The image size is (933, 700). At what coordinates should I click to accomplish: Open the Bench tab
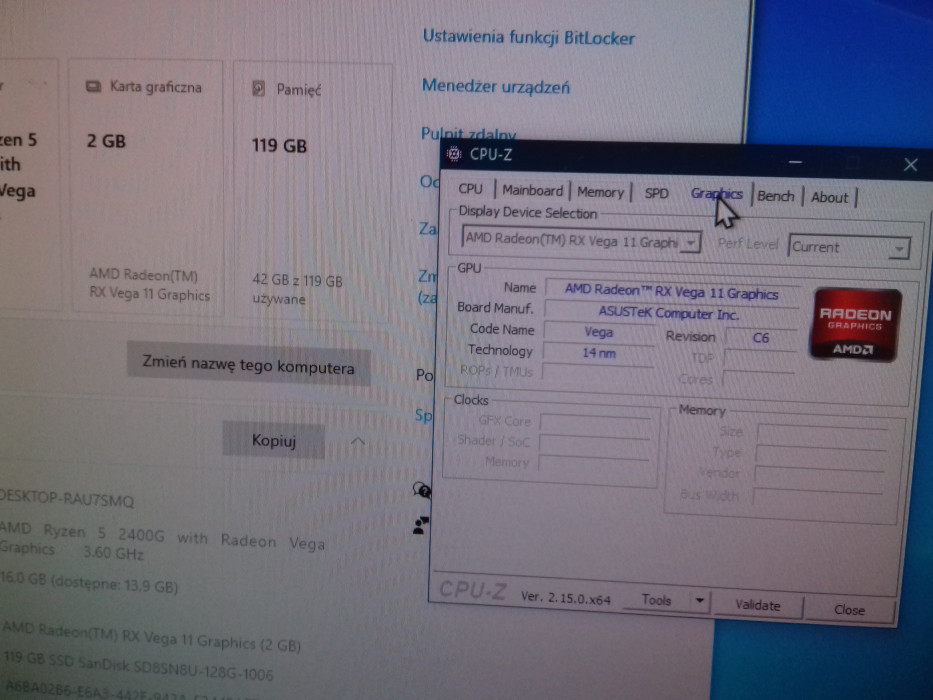click(775, 196)
